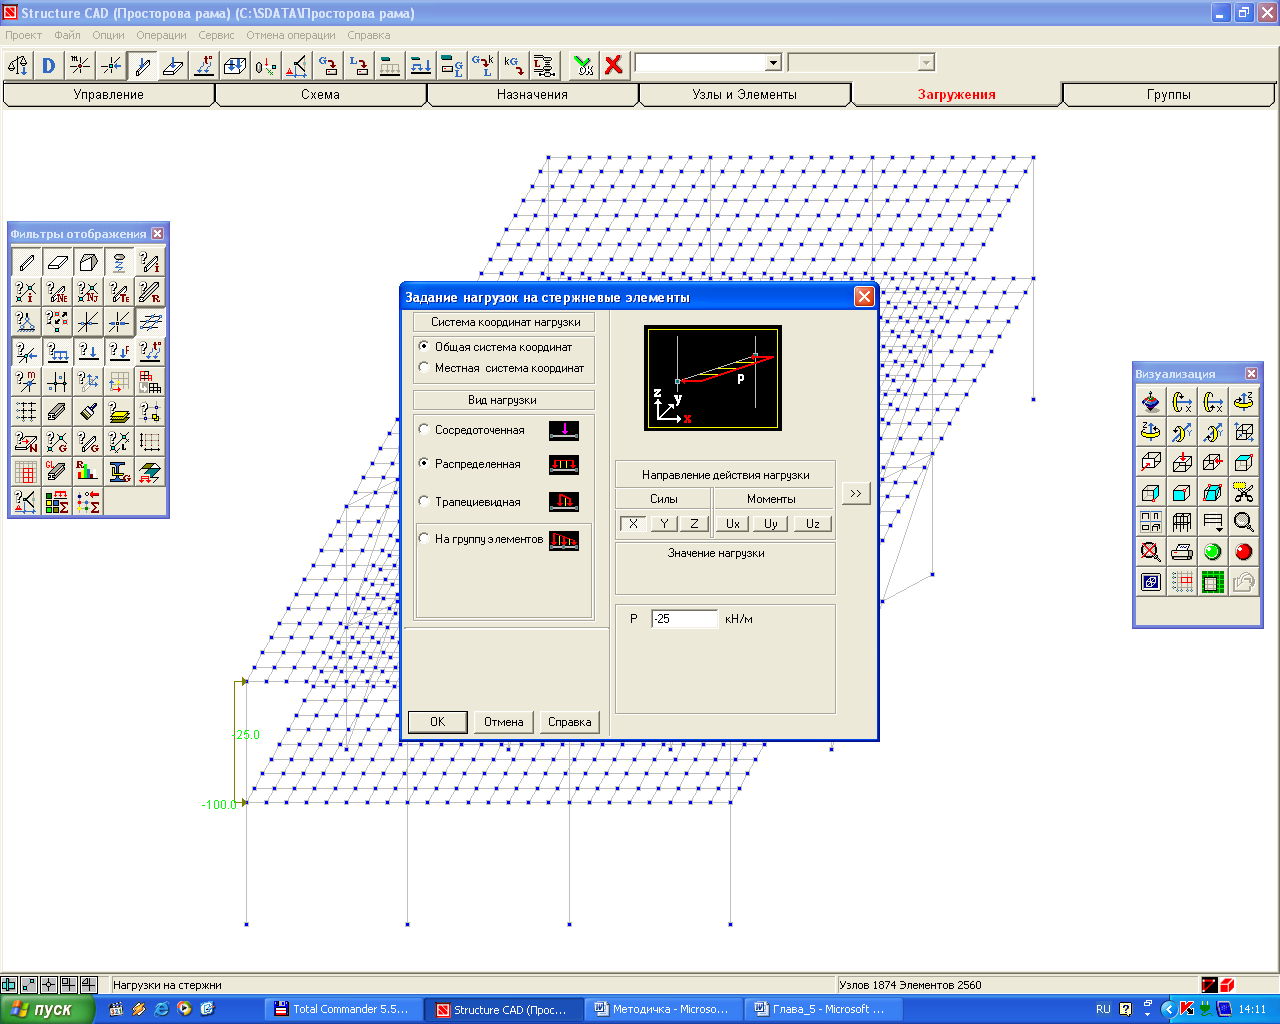Toggle the Y force direction button
This screenshot has height=1024, width=1280.
(664, 523)
